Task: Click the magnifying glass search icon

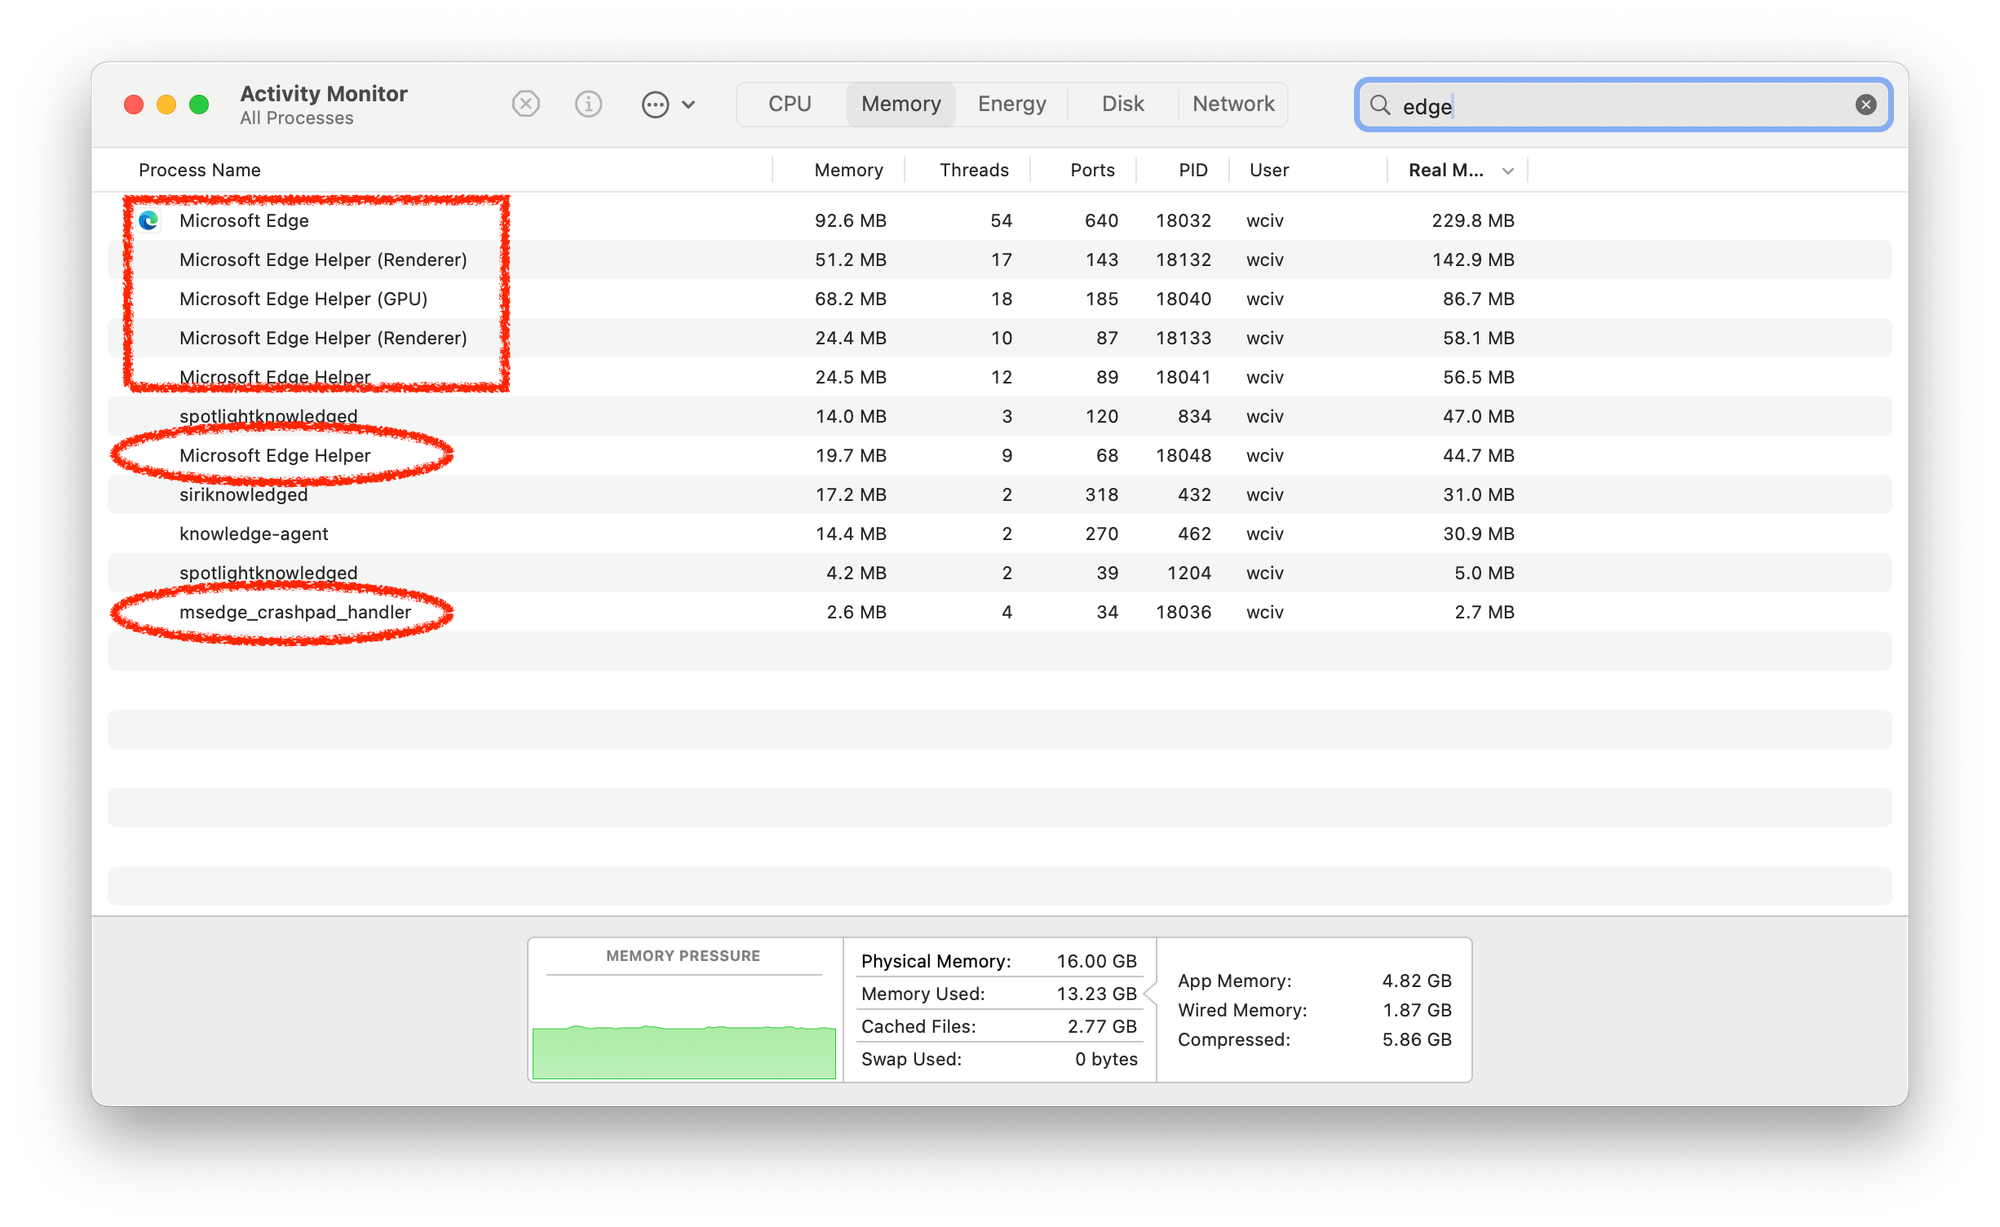Action: (1380, 105)
